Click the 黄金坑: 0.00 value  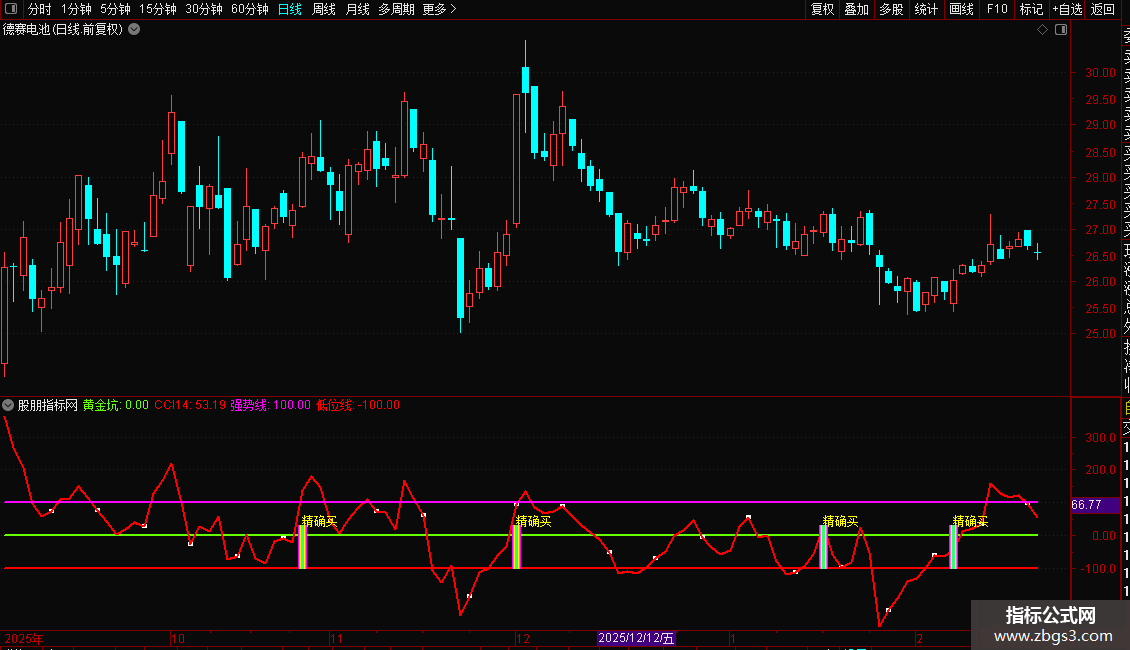[x=115, y=405]
